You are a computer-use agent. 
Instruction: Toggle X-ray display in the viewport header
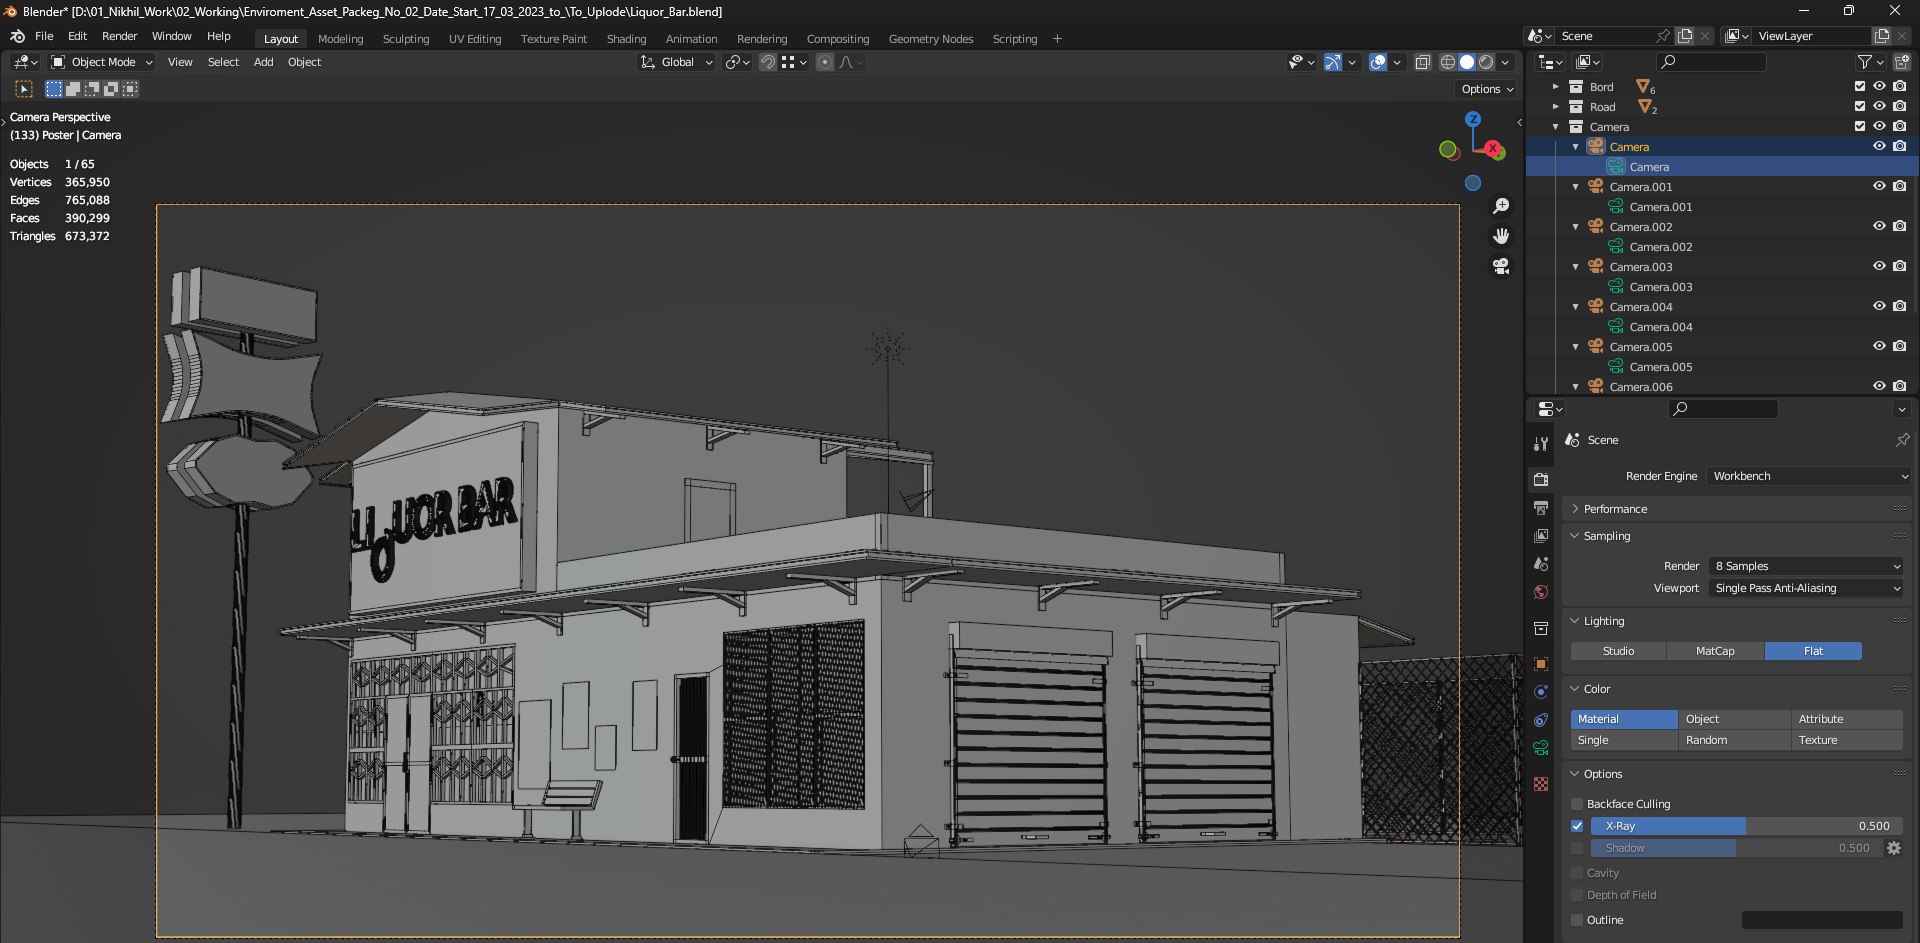pos(1423,62)
